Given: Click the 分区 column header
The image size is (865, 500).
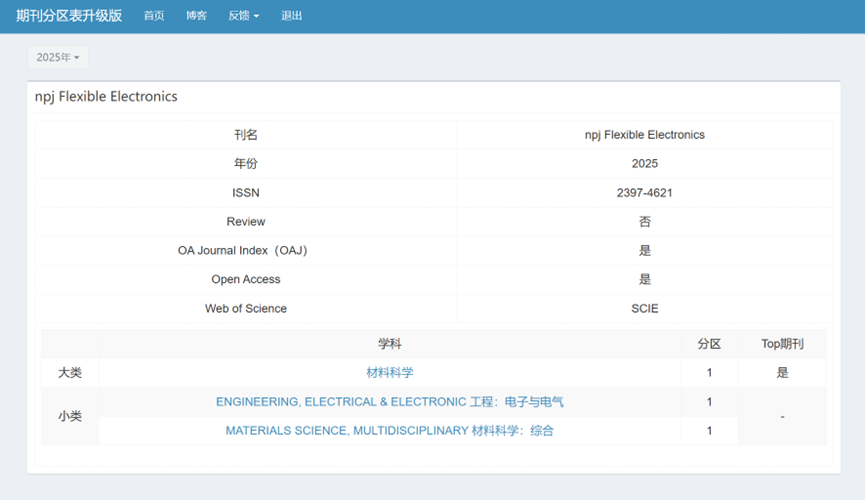Looking at the screenshot, I should (709, 344).
